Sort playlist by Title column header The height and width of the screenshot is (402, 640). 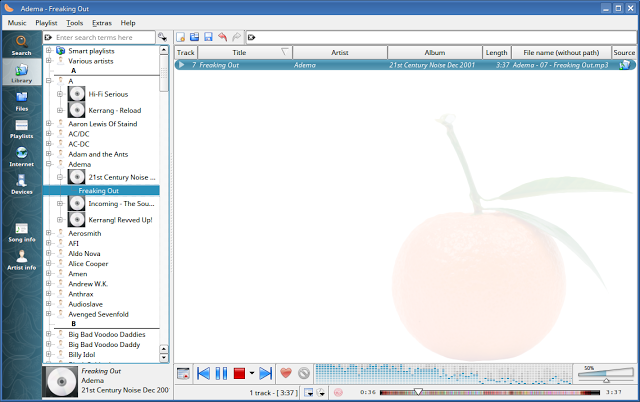(244, 53)
